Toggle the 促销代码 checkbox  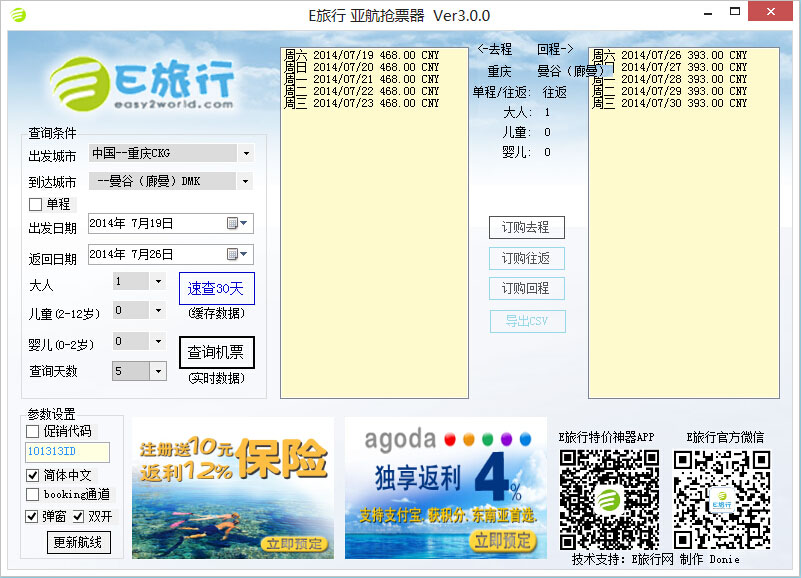pyautogui.click(x=33, y=431)
